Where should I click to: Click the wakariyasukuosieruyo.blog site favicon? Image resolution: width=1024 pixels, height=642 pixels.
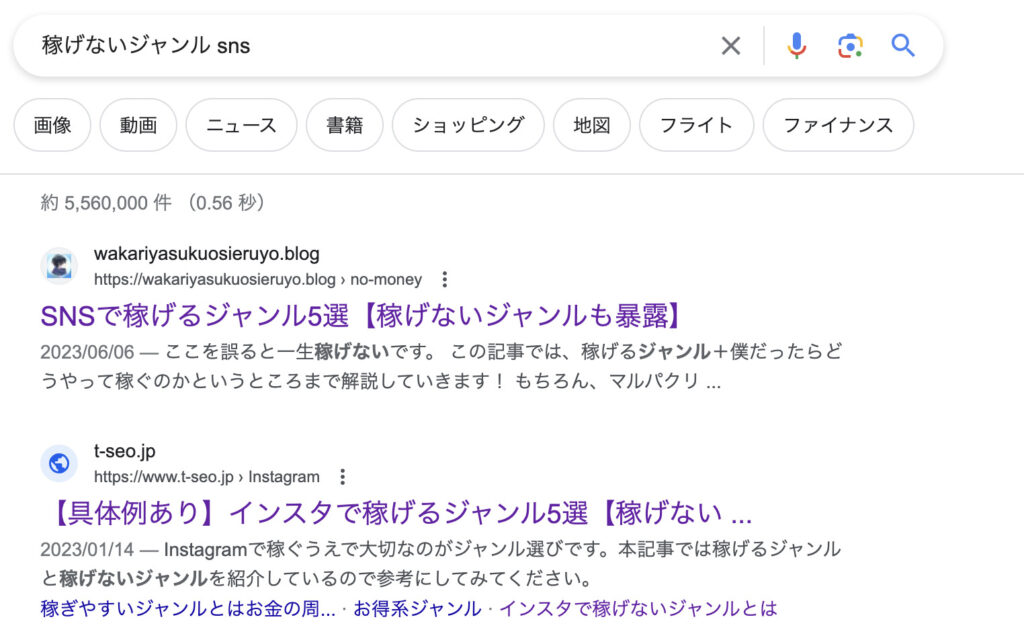click(x=59, y=266)
